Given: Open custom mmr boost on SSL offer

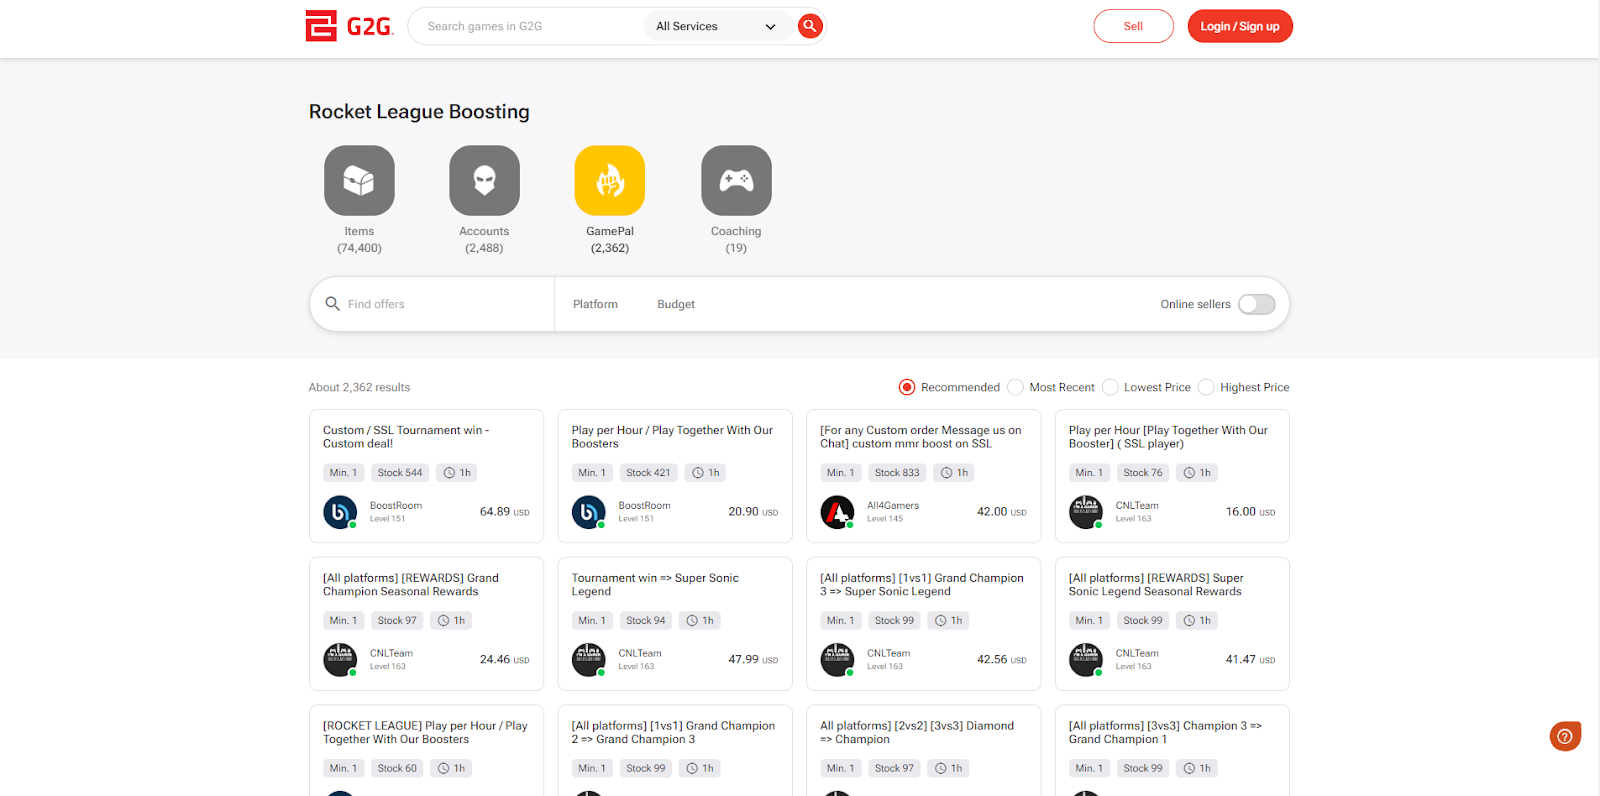Looking at the screenshot, I should tap(923, 476).
